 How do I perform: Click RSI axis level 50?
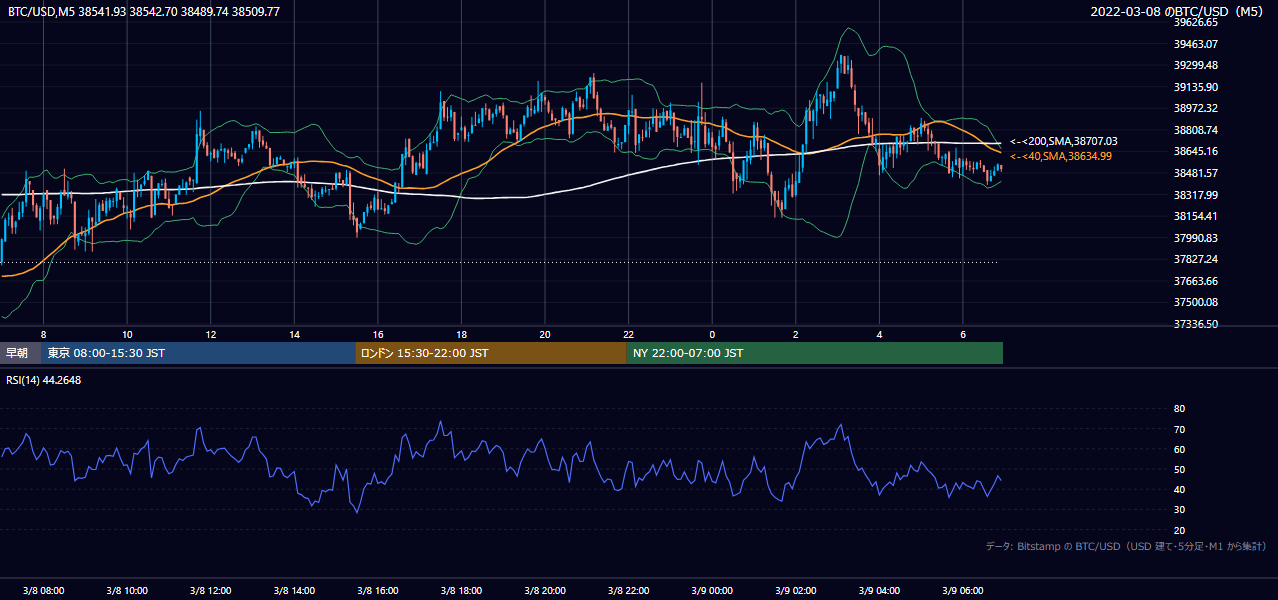pos(1179,469)
